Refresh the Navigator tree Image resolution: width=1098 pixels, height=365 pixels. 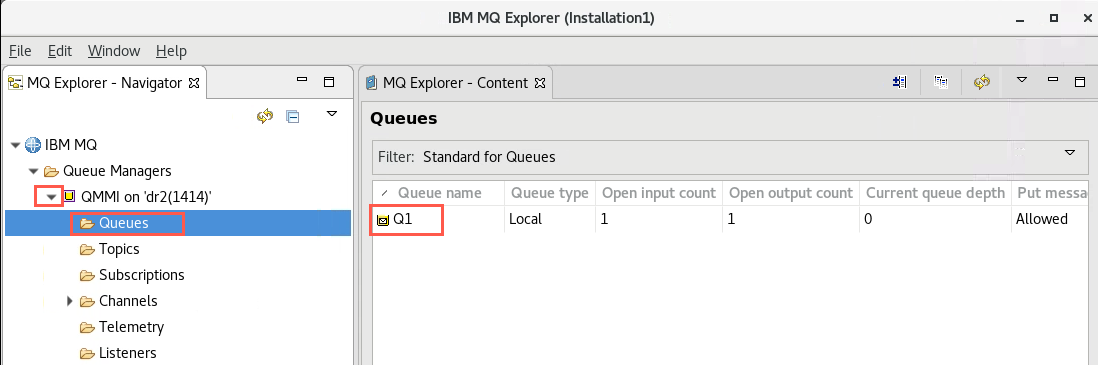pos(265,116)
